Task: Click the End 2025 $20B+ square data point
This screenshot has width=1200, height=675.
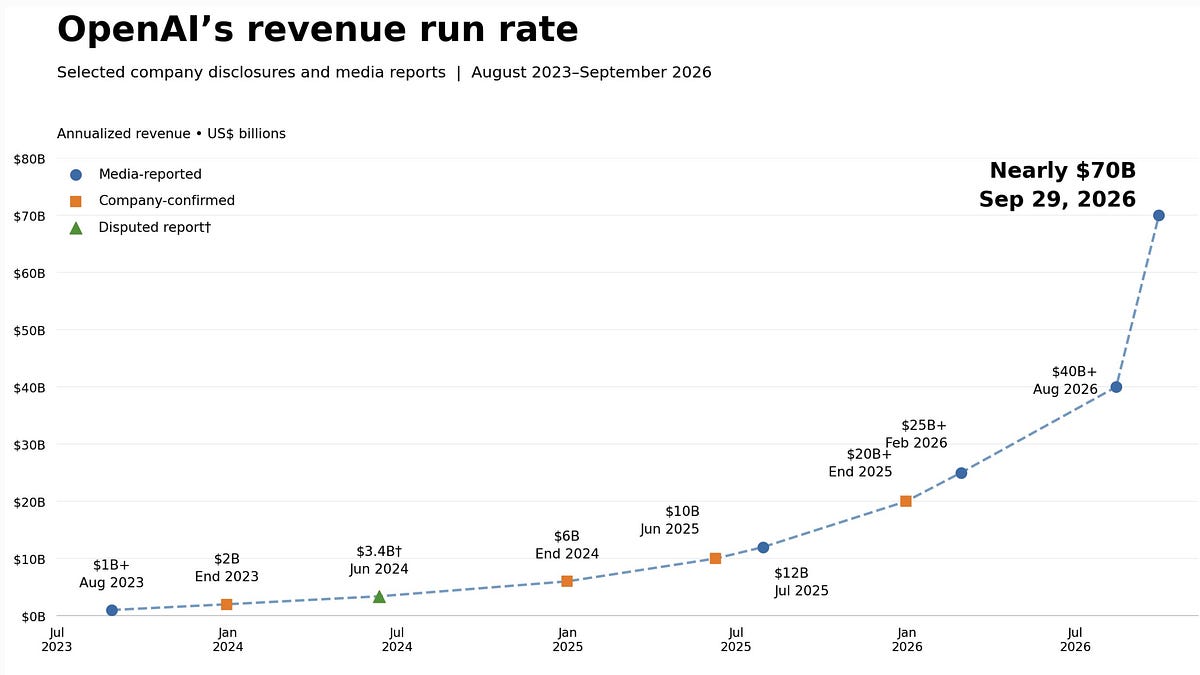Action: (x=906, y=501)
